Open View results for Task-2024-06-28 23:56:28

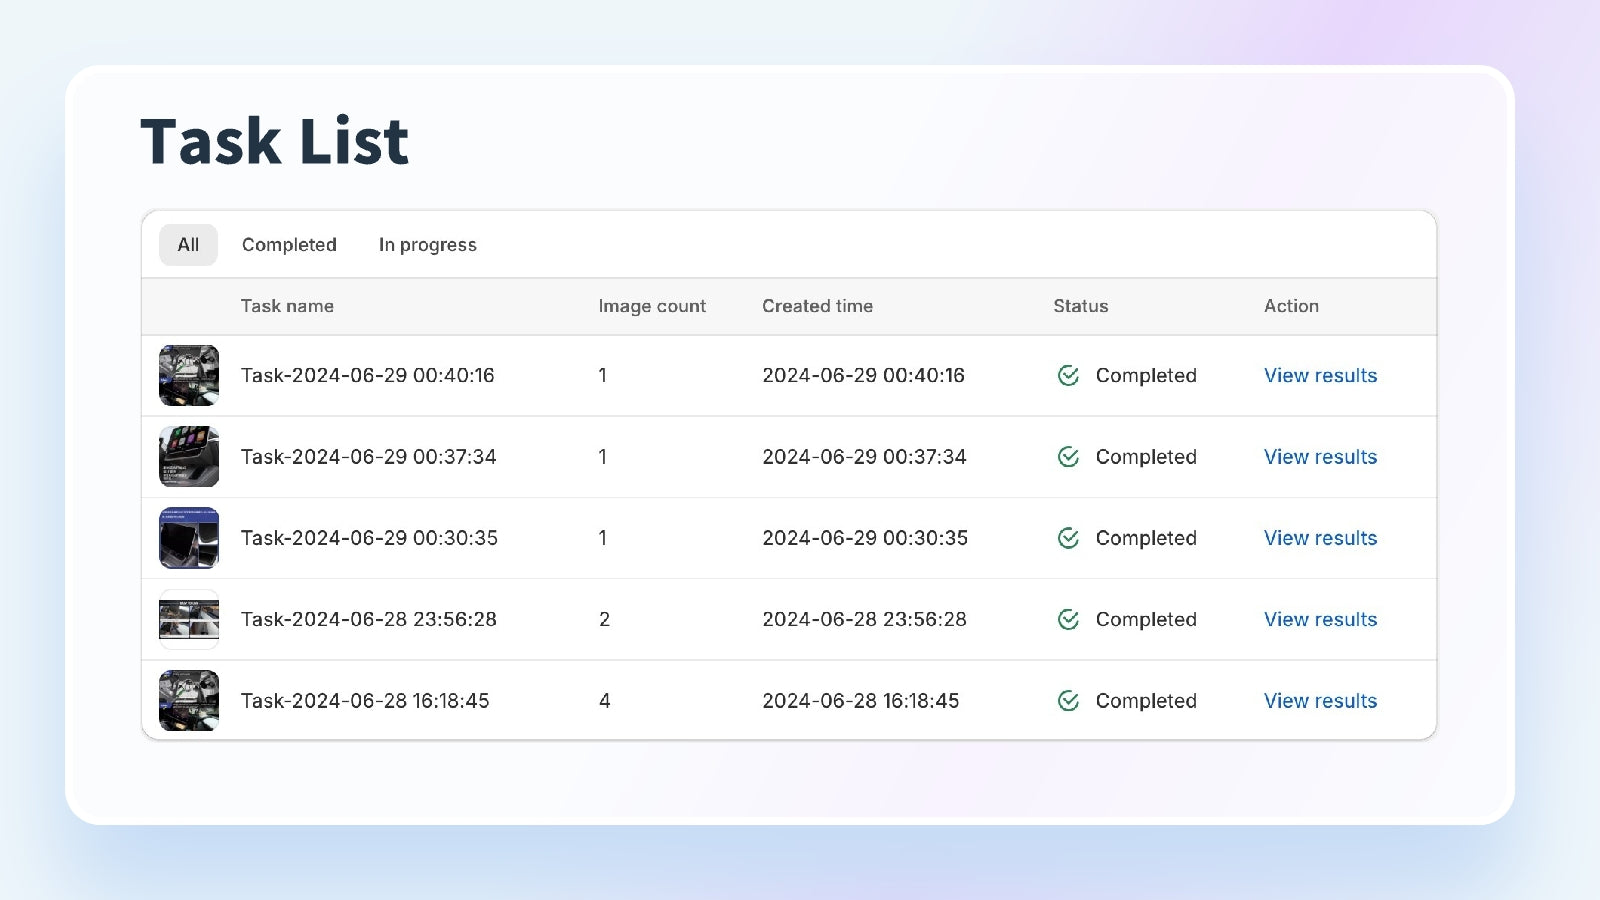click(1320, 619)
